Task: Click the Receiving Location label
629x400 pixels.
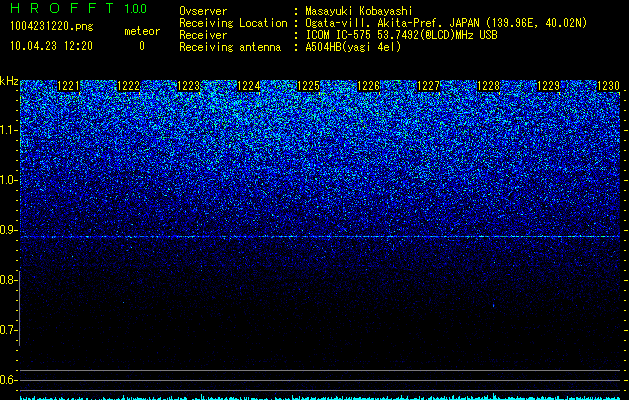Action: (233, 23)
